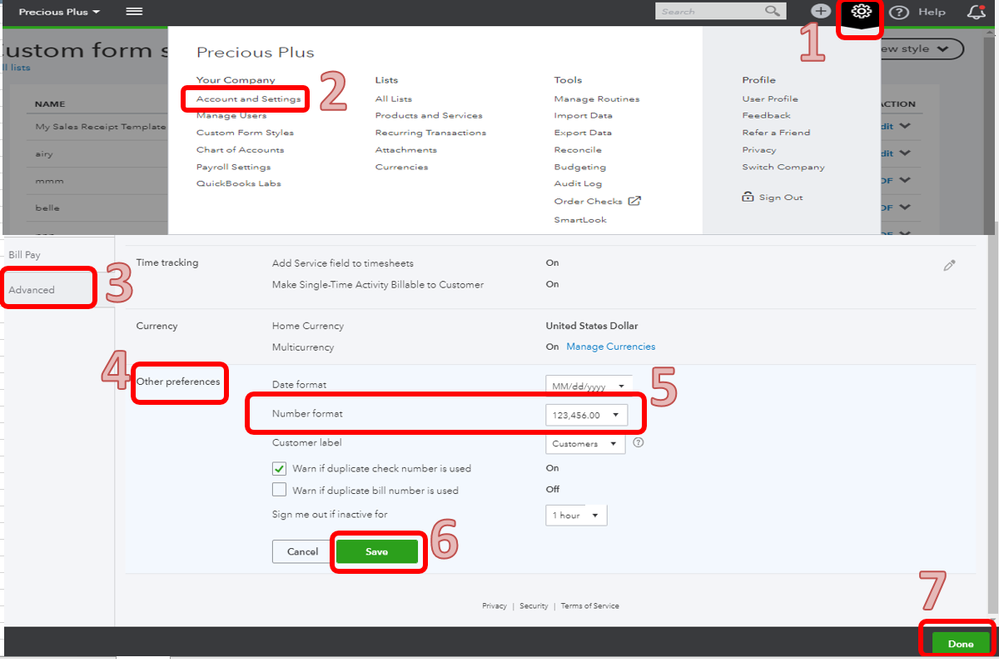Click the Other preferences section label
999x659 pixels.
point(178,382)
